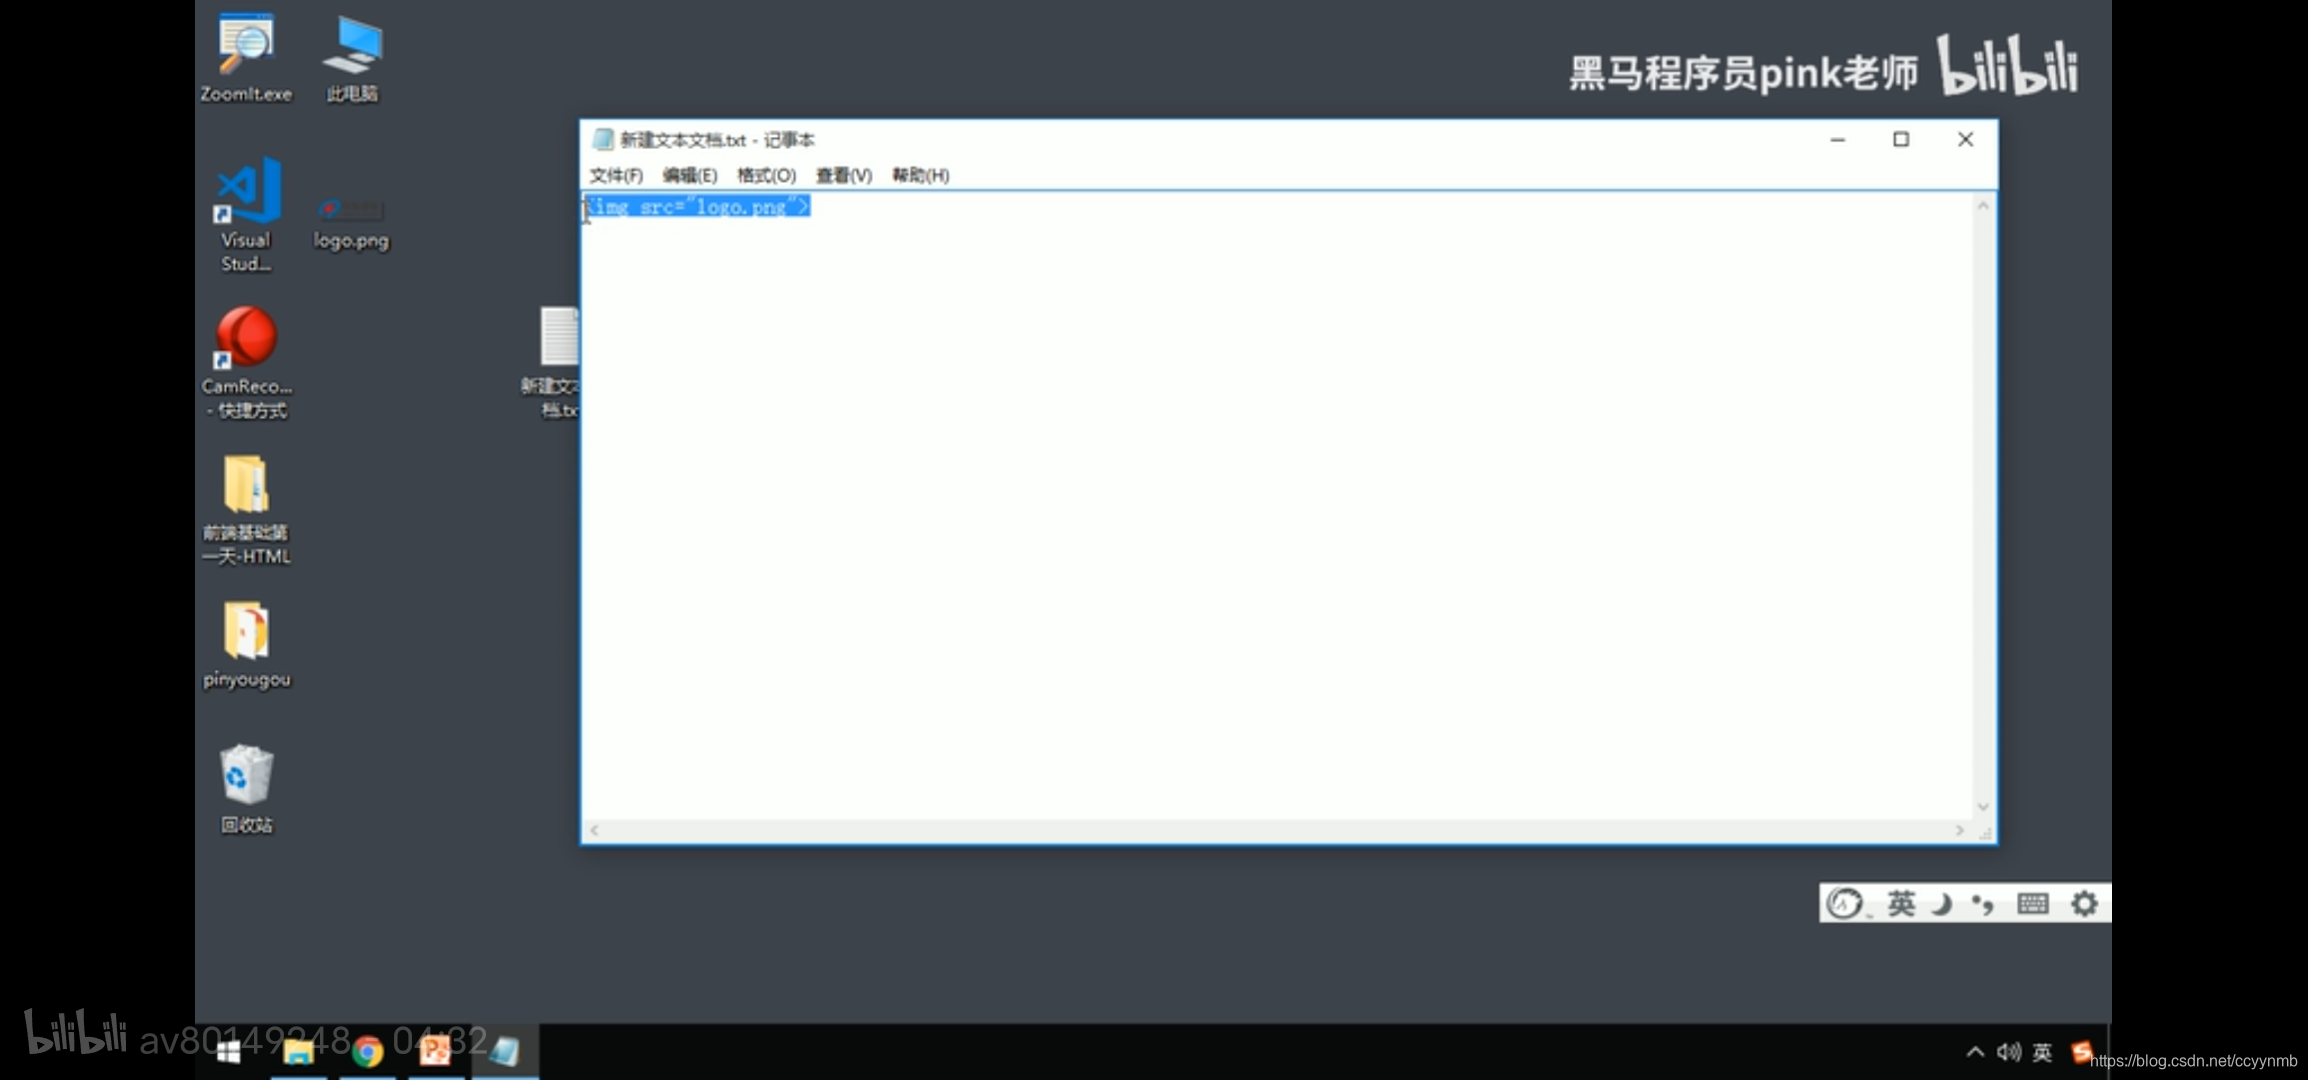Toggle the IME punctuation mode icon

pyautogui.click(x=1983, y=904)
